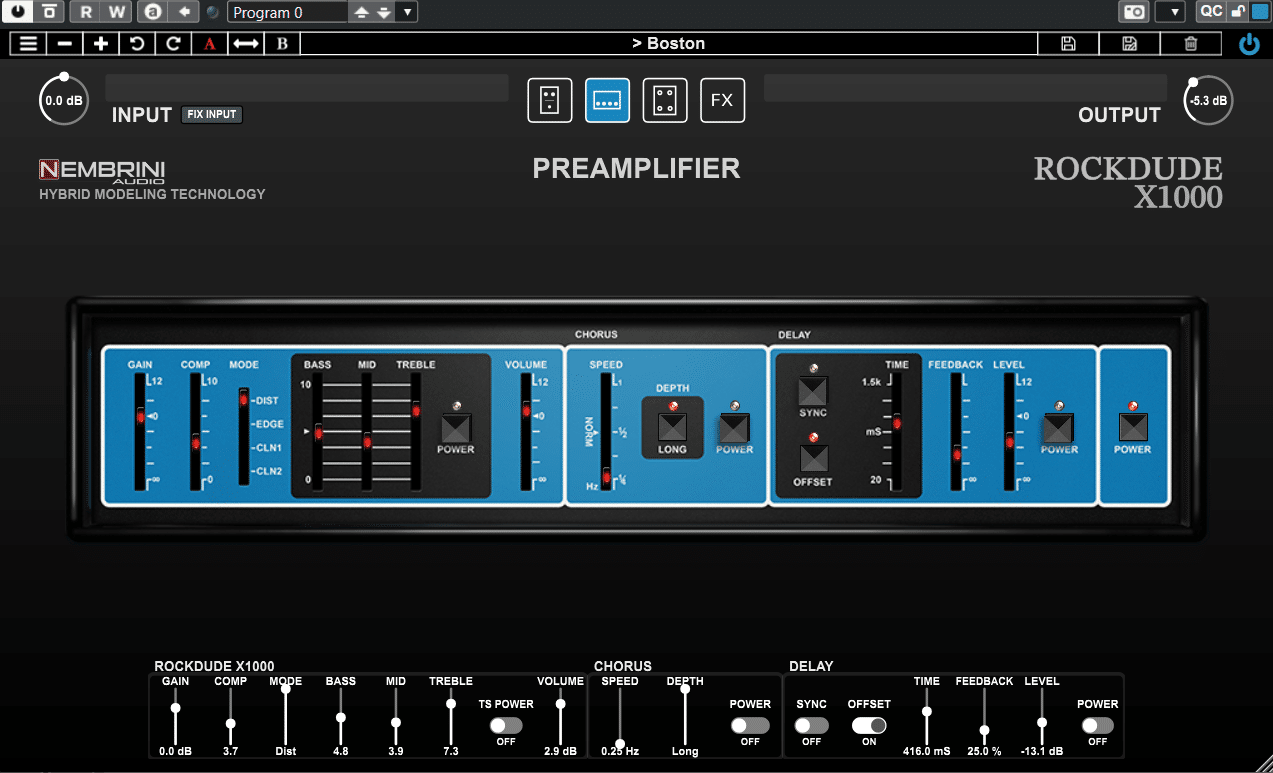1273x773 pixels.
Task: Open the Boston preset selector
Action: coord(668,44)
